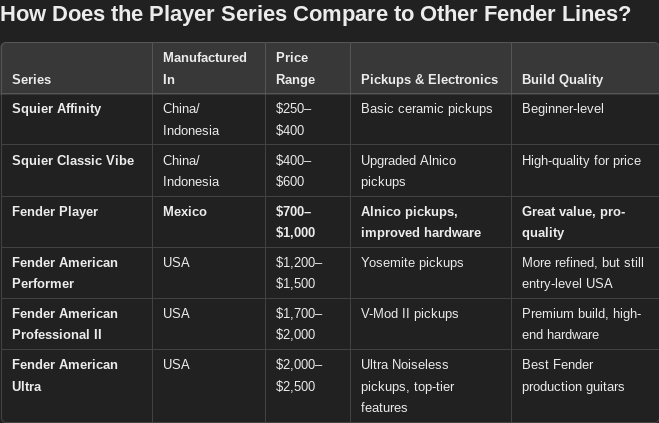Select the $700–$1,000 price cell
Viewport: 659px width, 423px height.
(295, 221)
